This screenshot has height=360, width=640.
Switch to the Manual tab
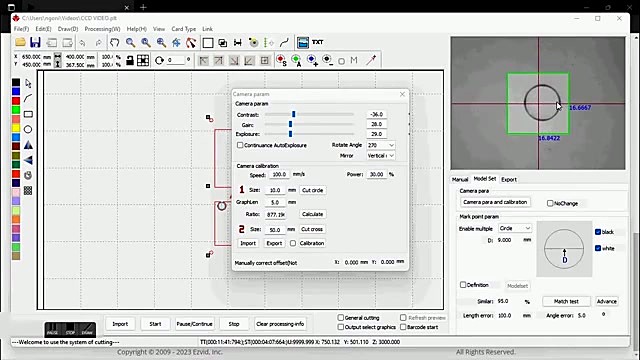click(460, 180)
